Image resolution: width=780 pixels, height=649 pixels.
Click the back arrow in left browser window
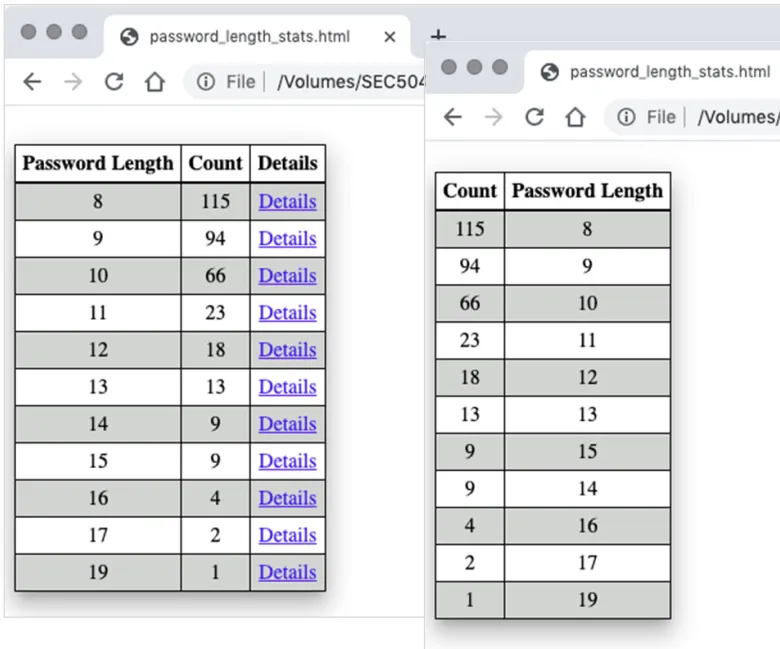(x=32, y=82)
